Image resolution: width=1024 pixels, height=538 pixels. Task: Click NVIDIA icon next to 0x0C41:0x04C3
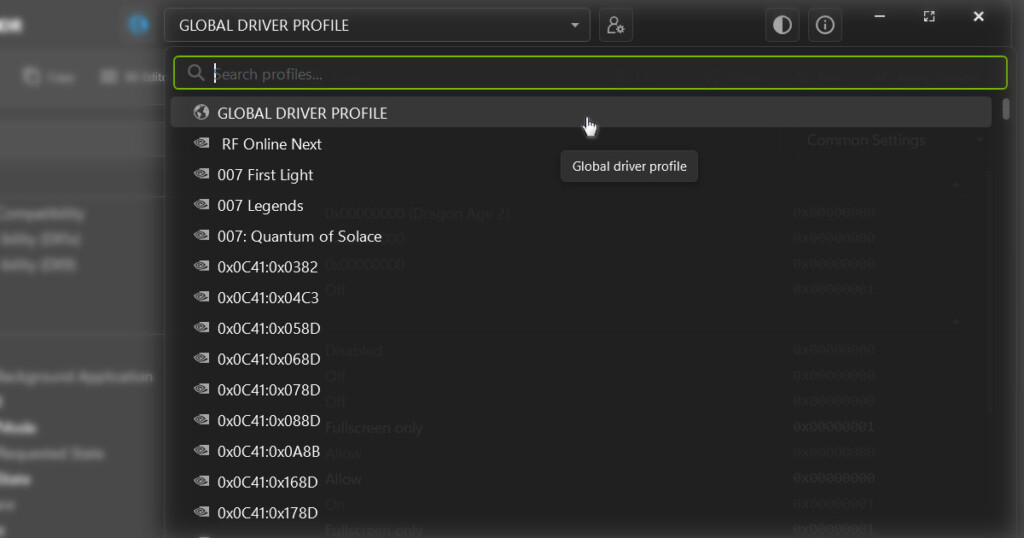coord(202,296)
